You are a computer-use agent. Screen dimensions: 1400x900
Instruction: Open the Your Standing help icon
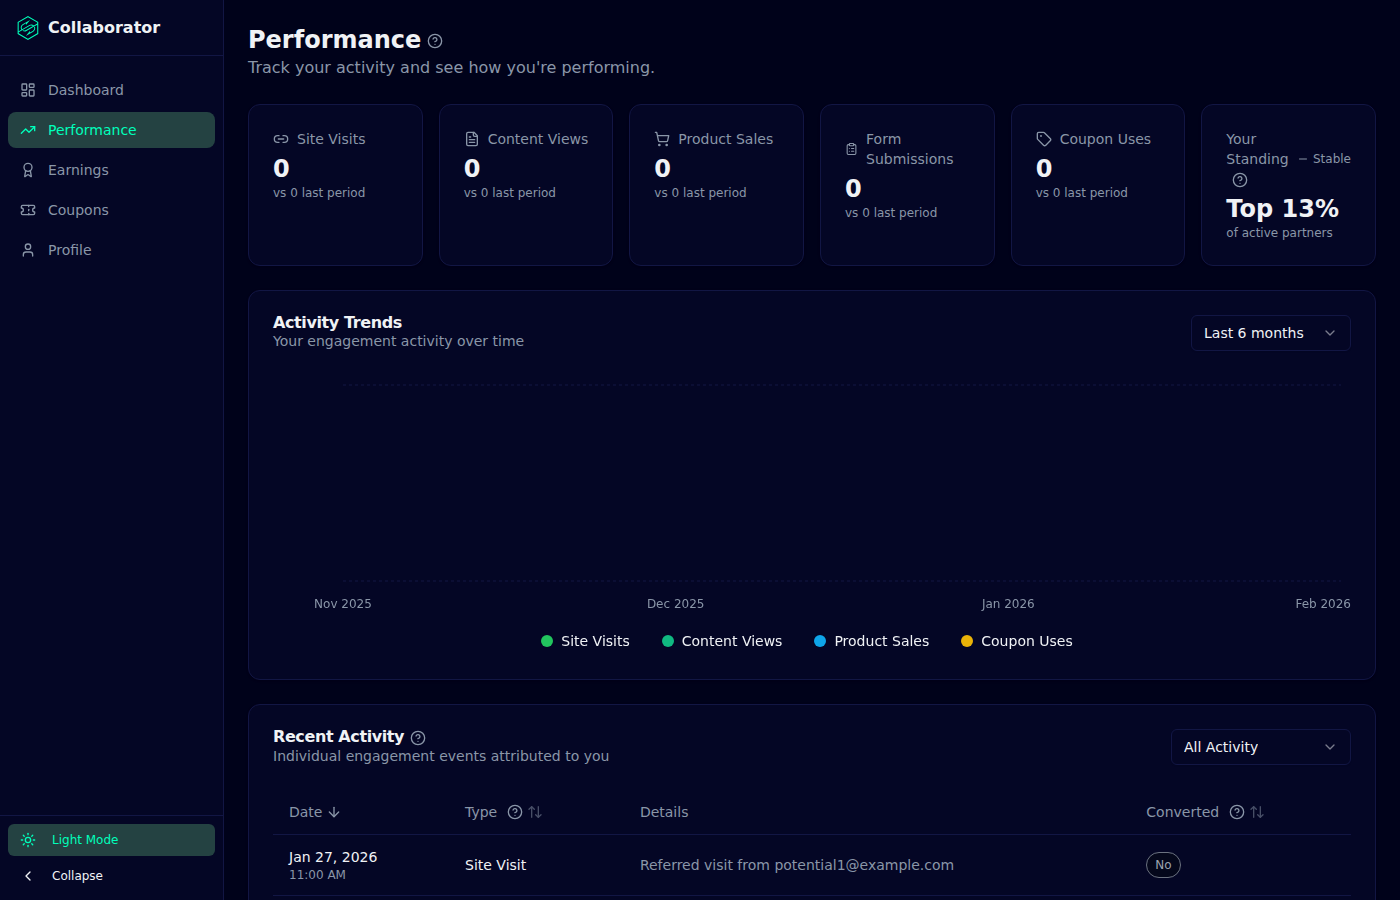pos(1240,180)
